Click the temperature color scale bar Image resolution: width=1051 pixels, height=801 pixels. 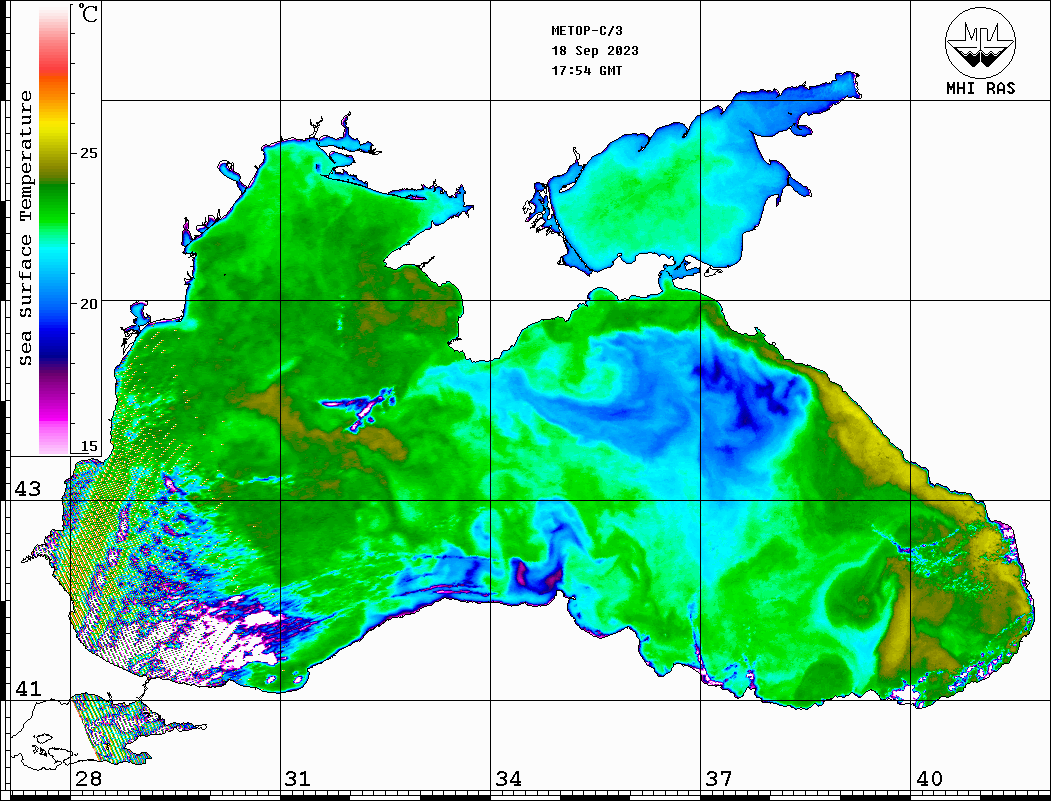pos(54,229)
